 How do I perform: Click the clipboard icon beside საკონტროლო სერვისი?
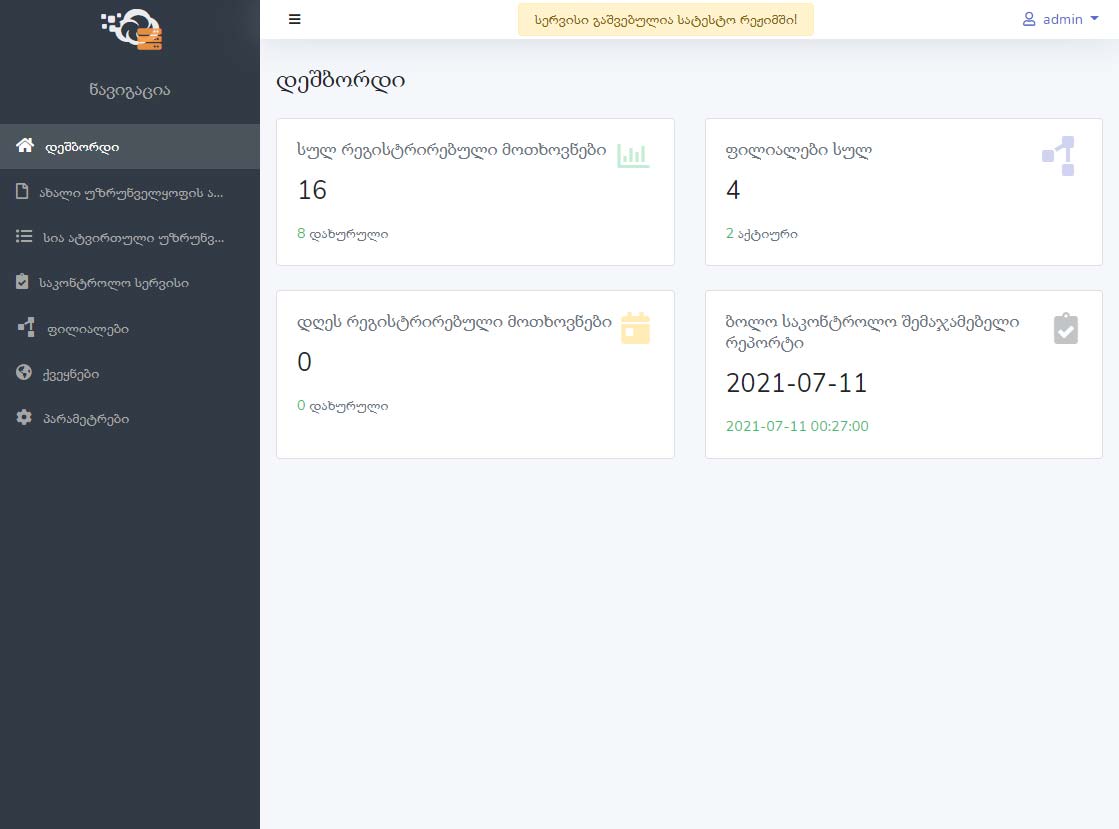(x=23, y=283)
